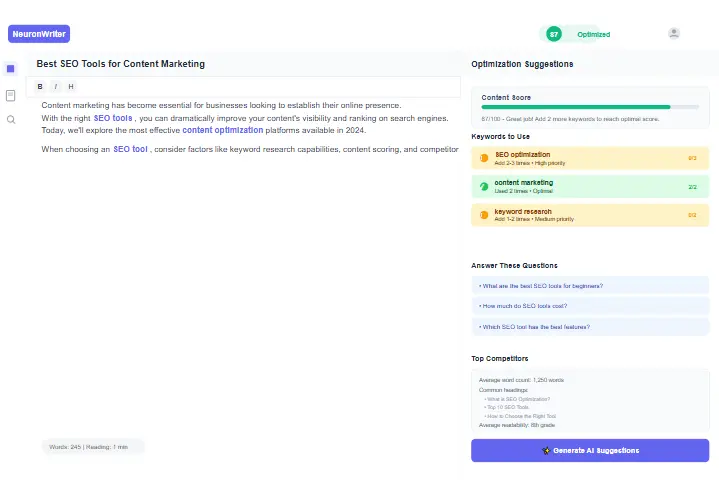
Task: Click the Keywords to Use section heading
Action: click(500, 137)
